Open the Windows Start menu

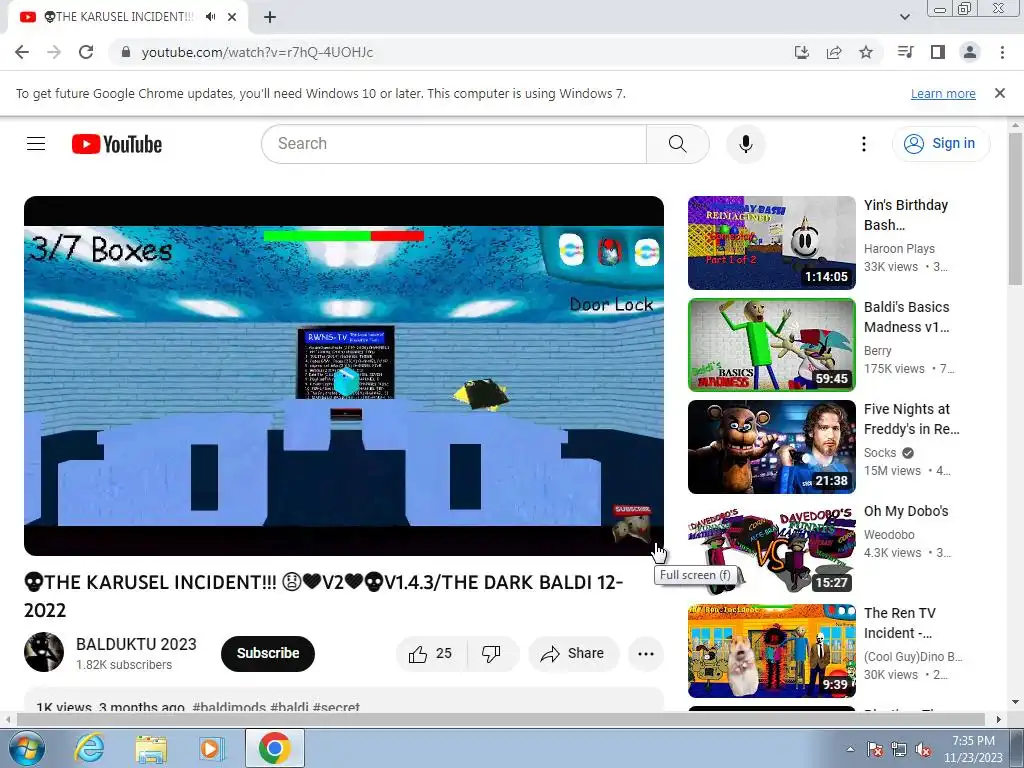pos(27,748)
